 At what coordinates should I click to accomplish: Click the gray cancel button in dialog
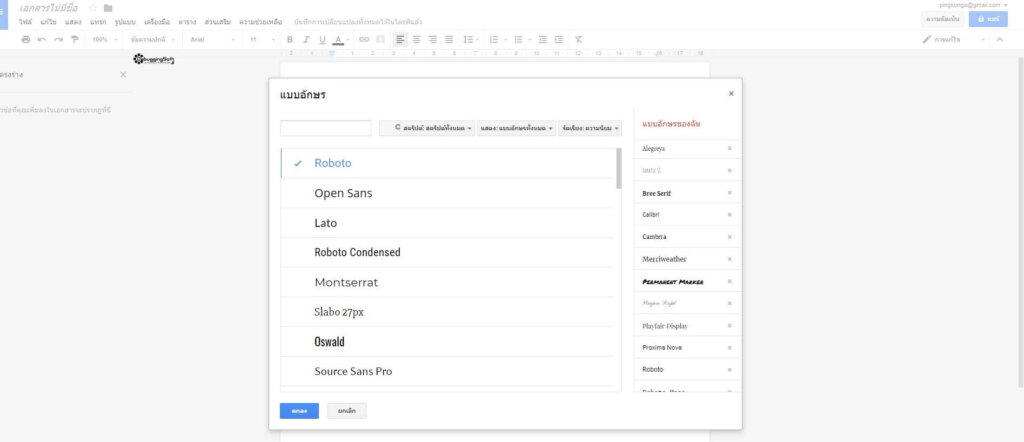347,411
